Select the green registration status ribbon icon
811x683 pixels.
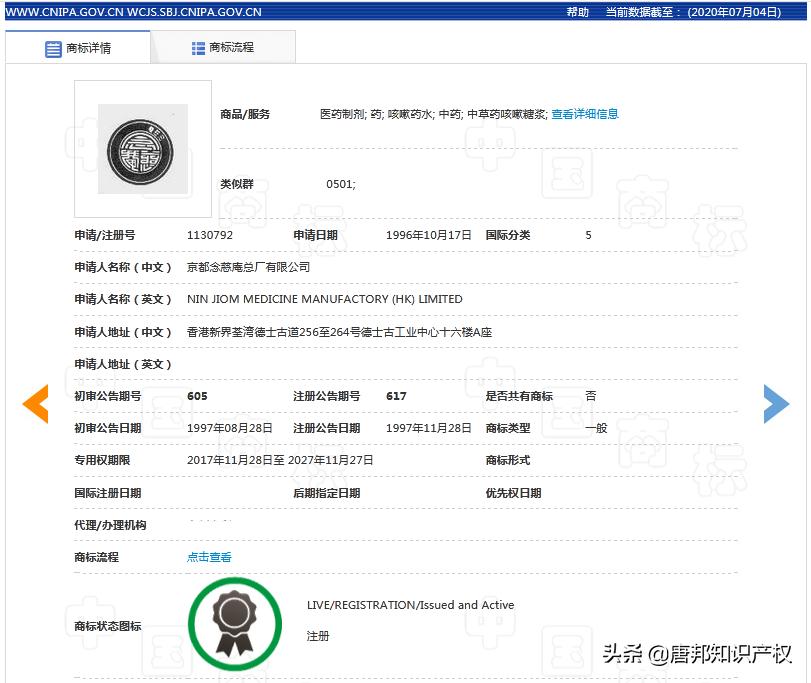pyautogui.click(x=235, y=622)
